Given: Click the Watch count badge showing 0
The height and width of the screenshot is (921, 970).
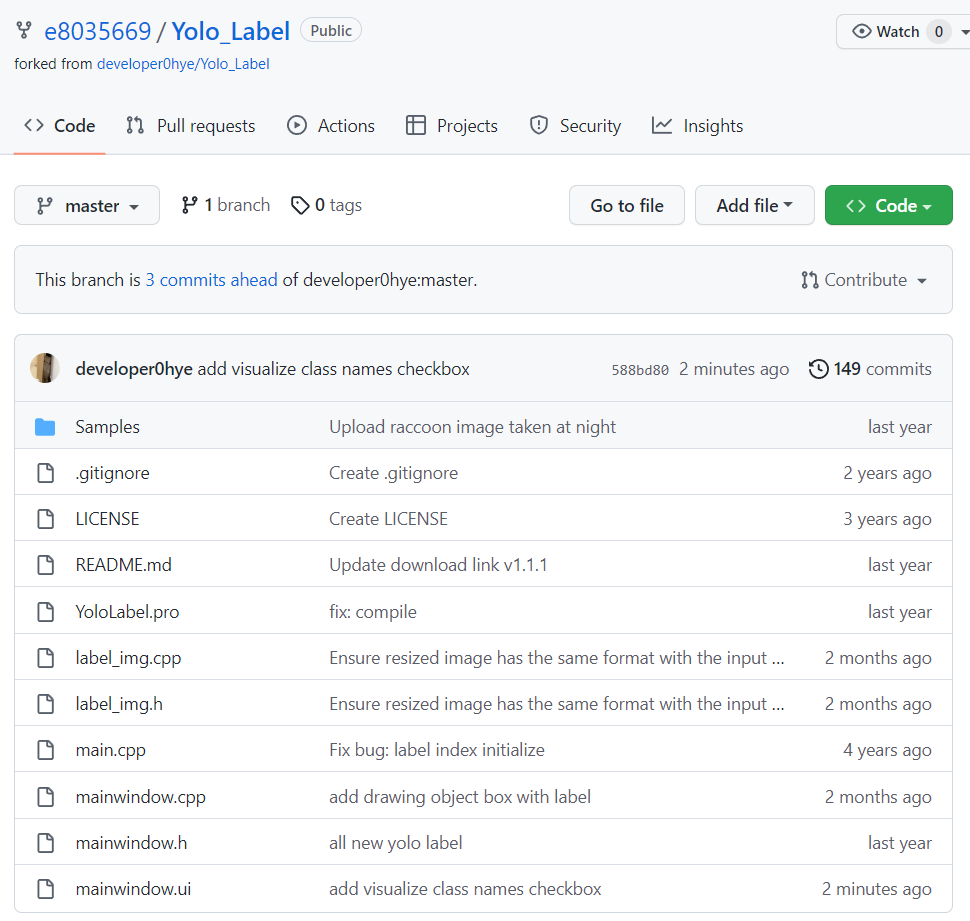Looking at the screenshot, I should (x=938, y=32).
